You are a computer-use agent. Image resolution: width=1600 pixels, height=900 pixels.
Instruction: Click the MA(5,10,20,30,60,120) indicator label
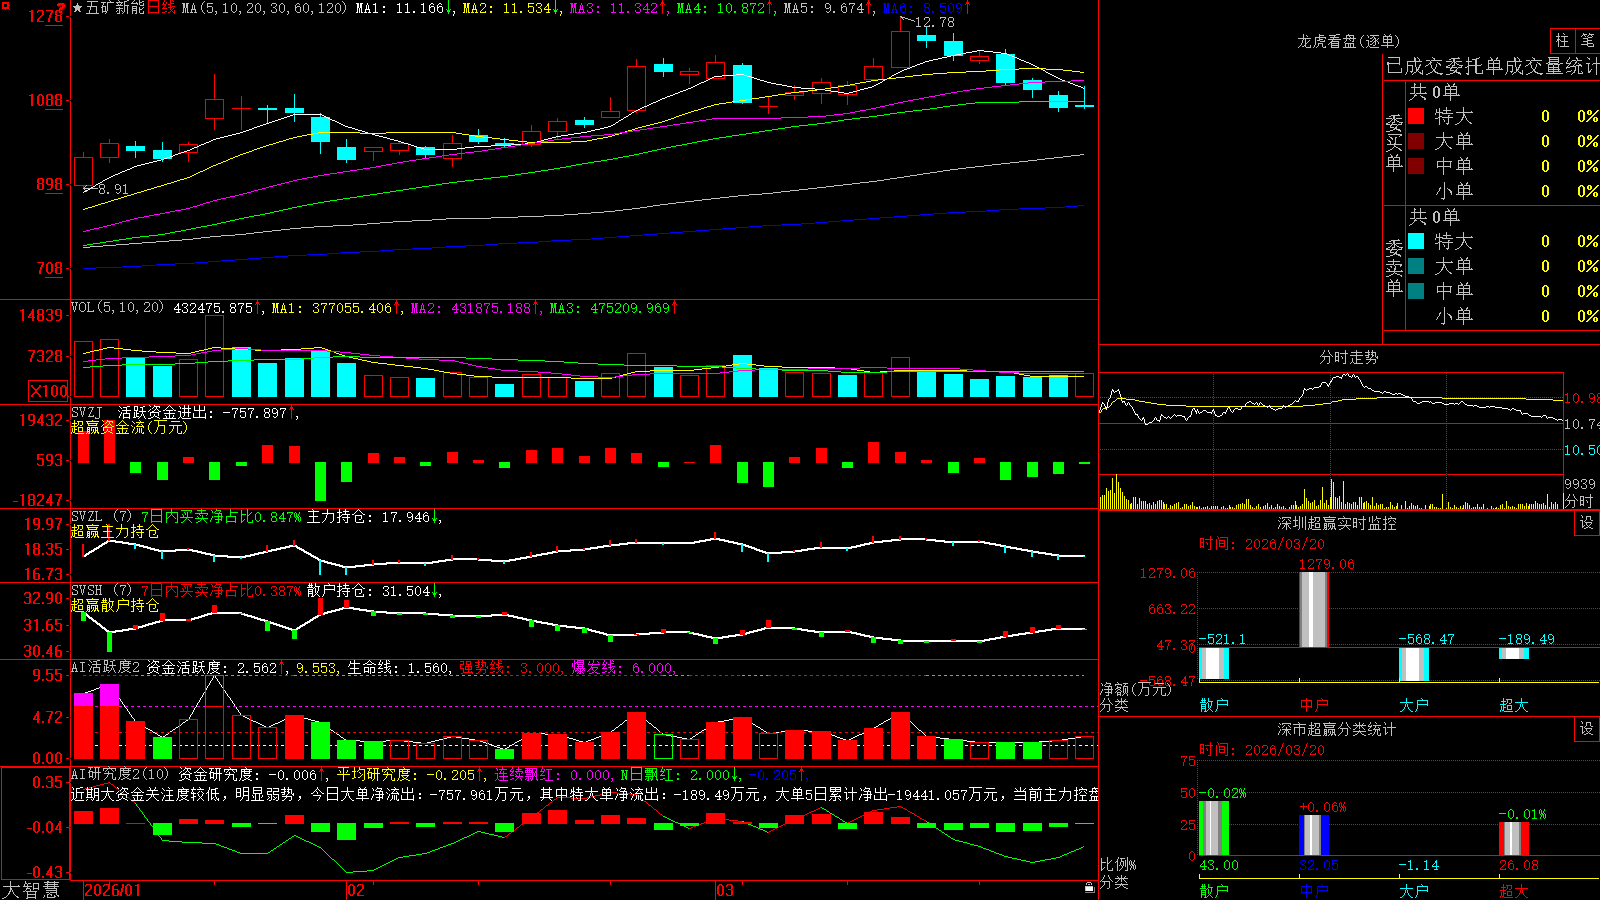click(265, 8)
